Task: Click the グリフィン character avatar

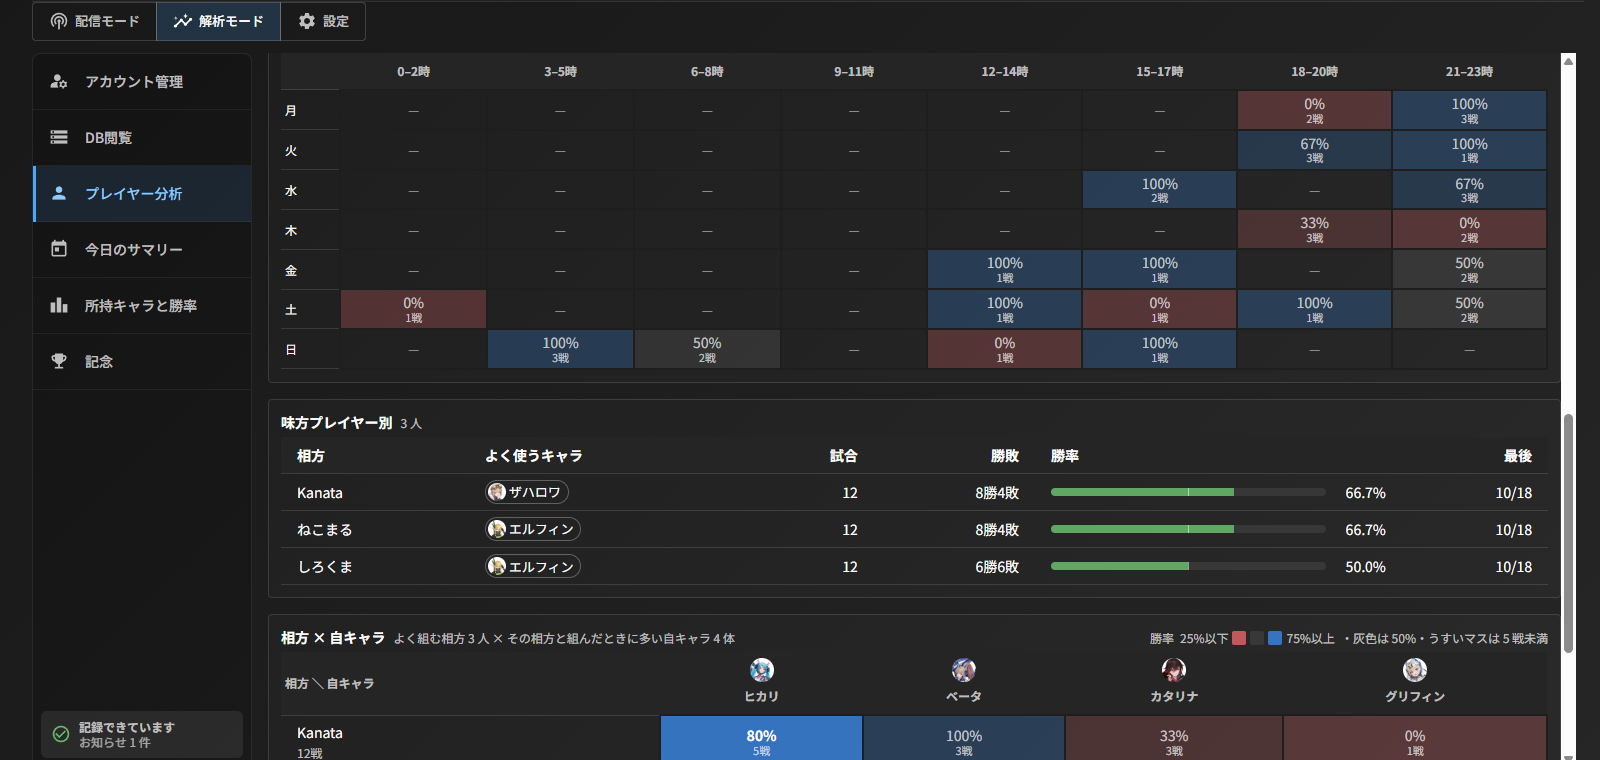Action: pos(1415,670)
